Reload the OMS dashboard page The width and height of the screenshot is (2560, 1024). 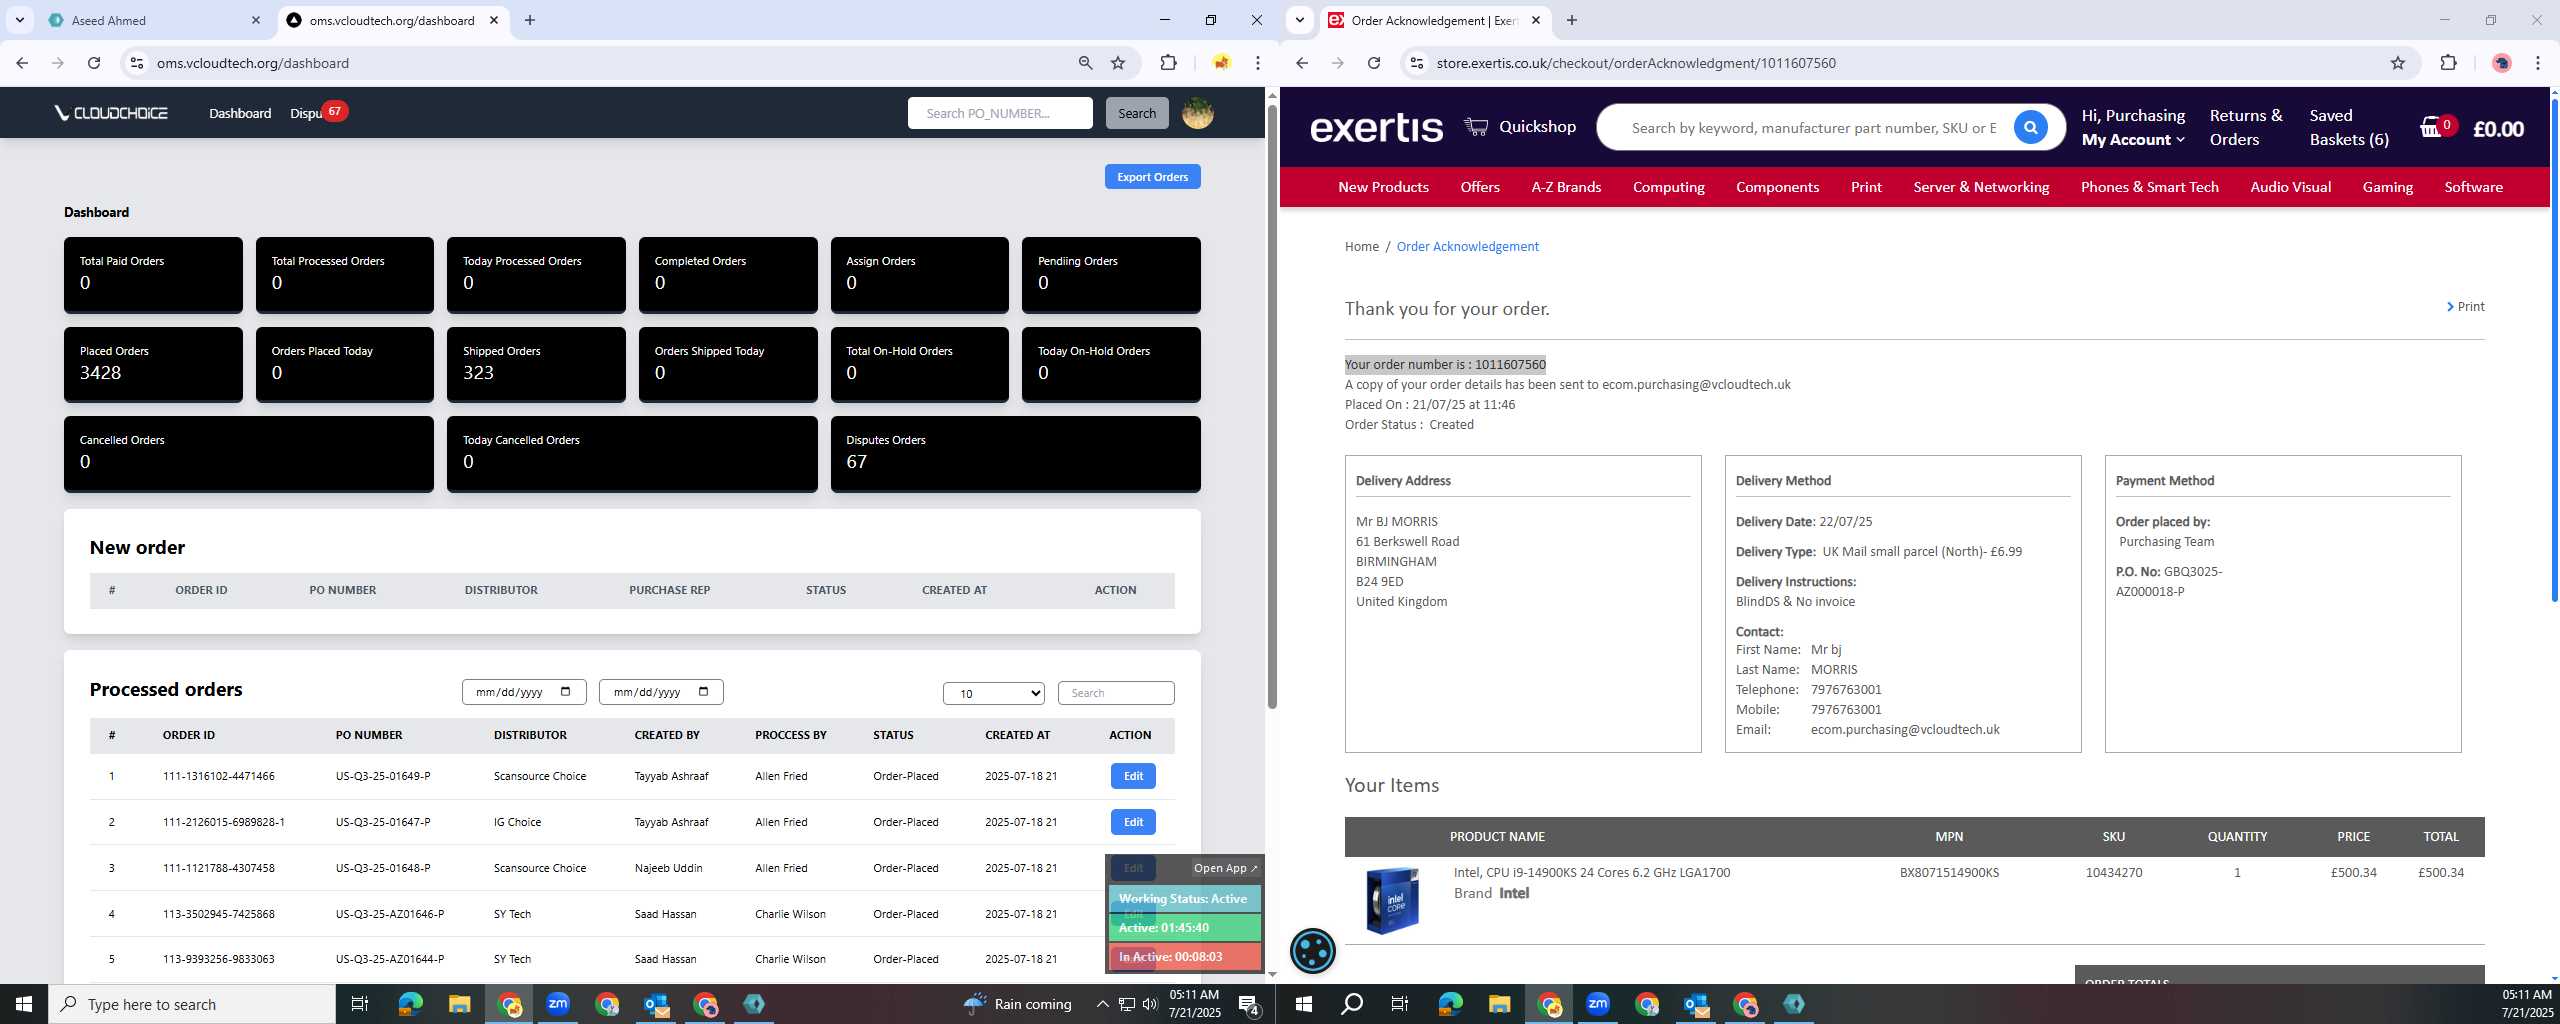click(94, 63)
